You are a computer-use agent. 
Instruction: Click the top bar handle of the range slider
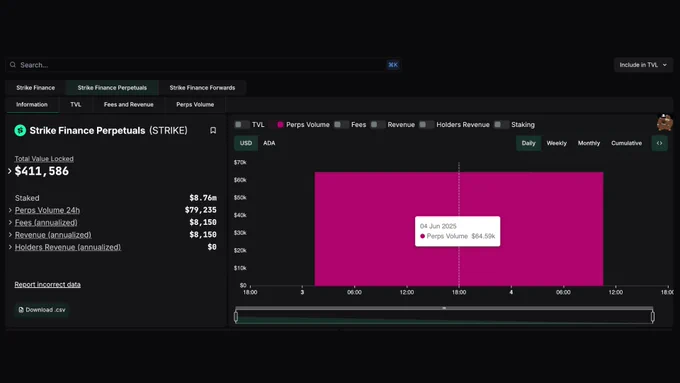coord(444,308)
